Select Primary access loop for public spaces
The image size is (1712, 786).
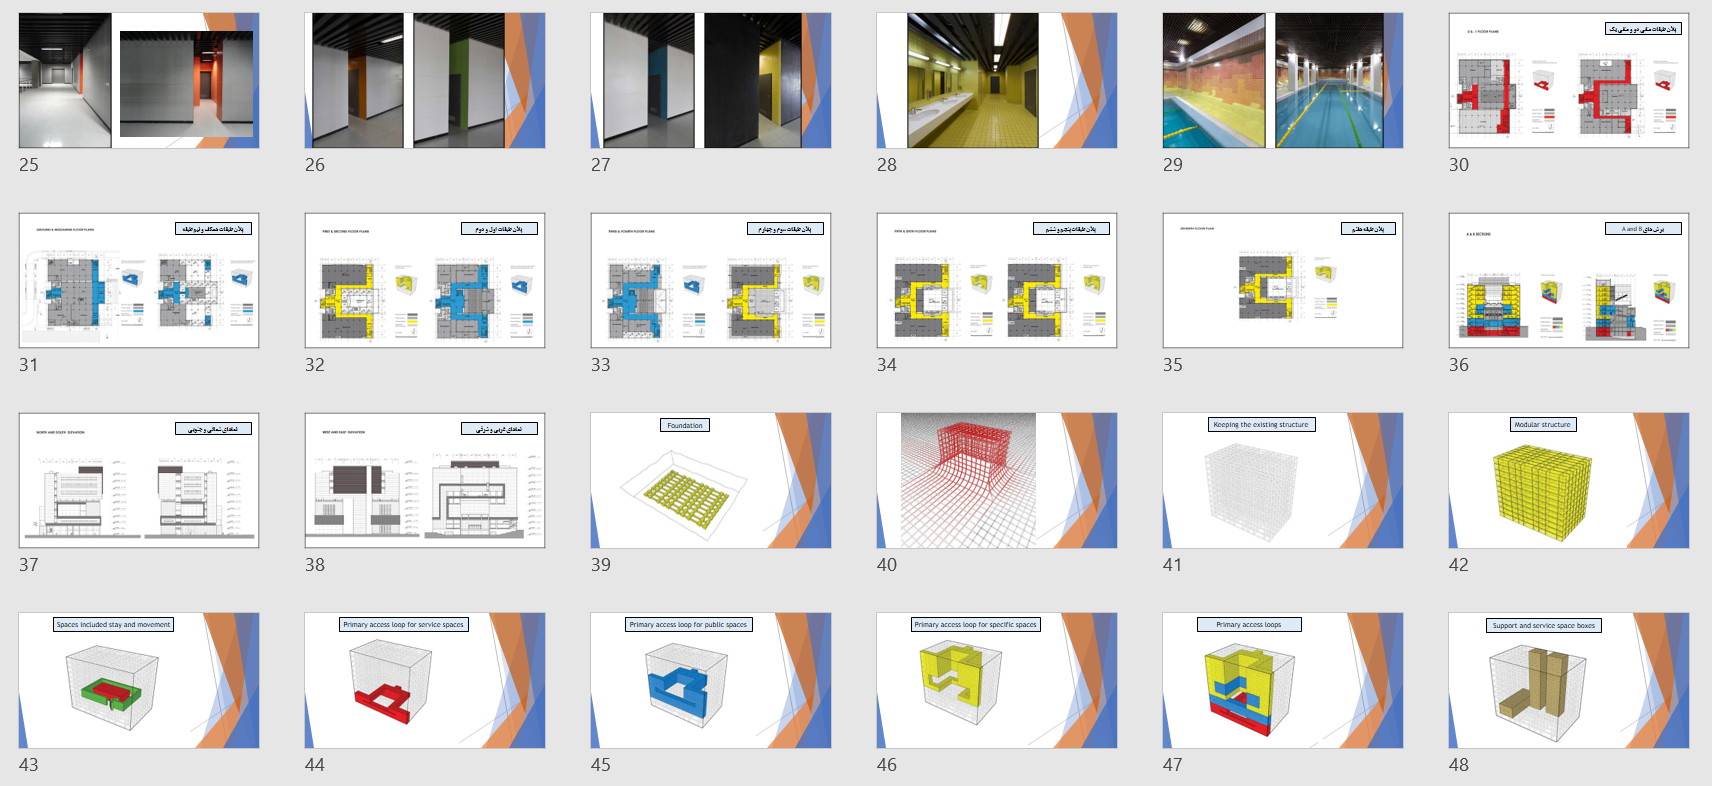[710, 681]
